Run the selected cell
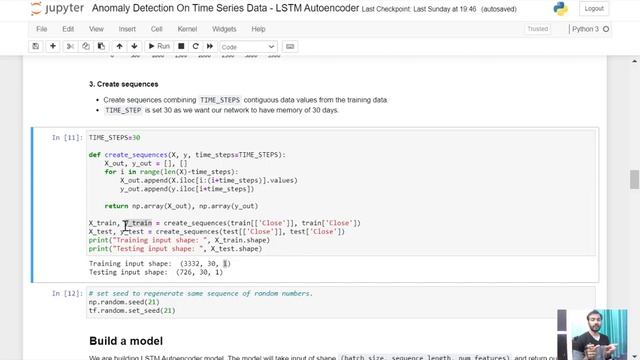640x360 pixels. coord(159,47)
